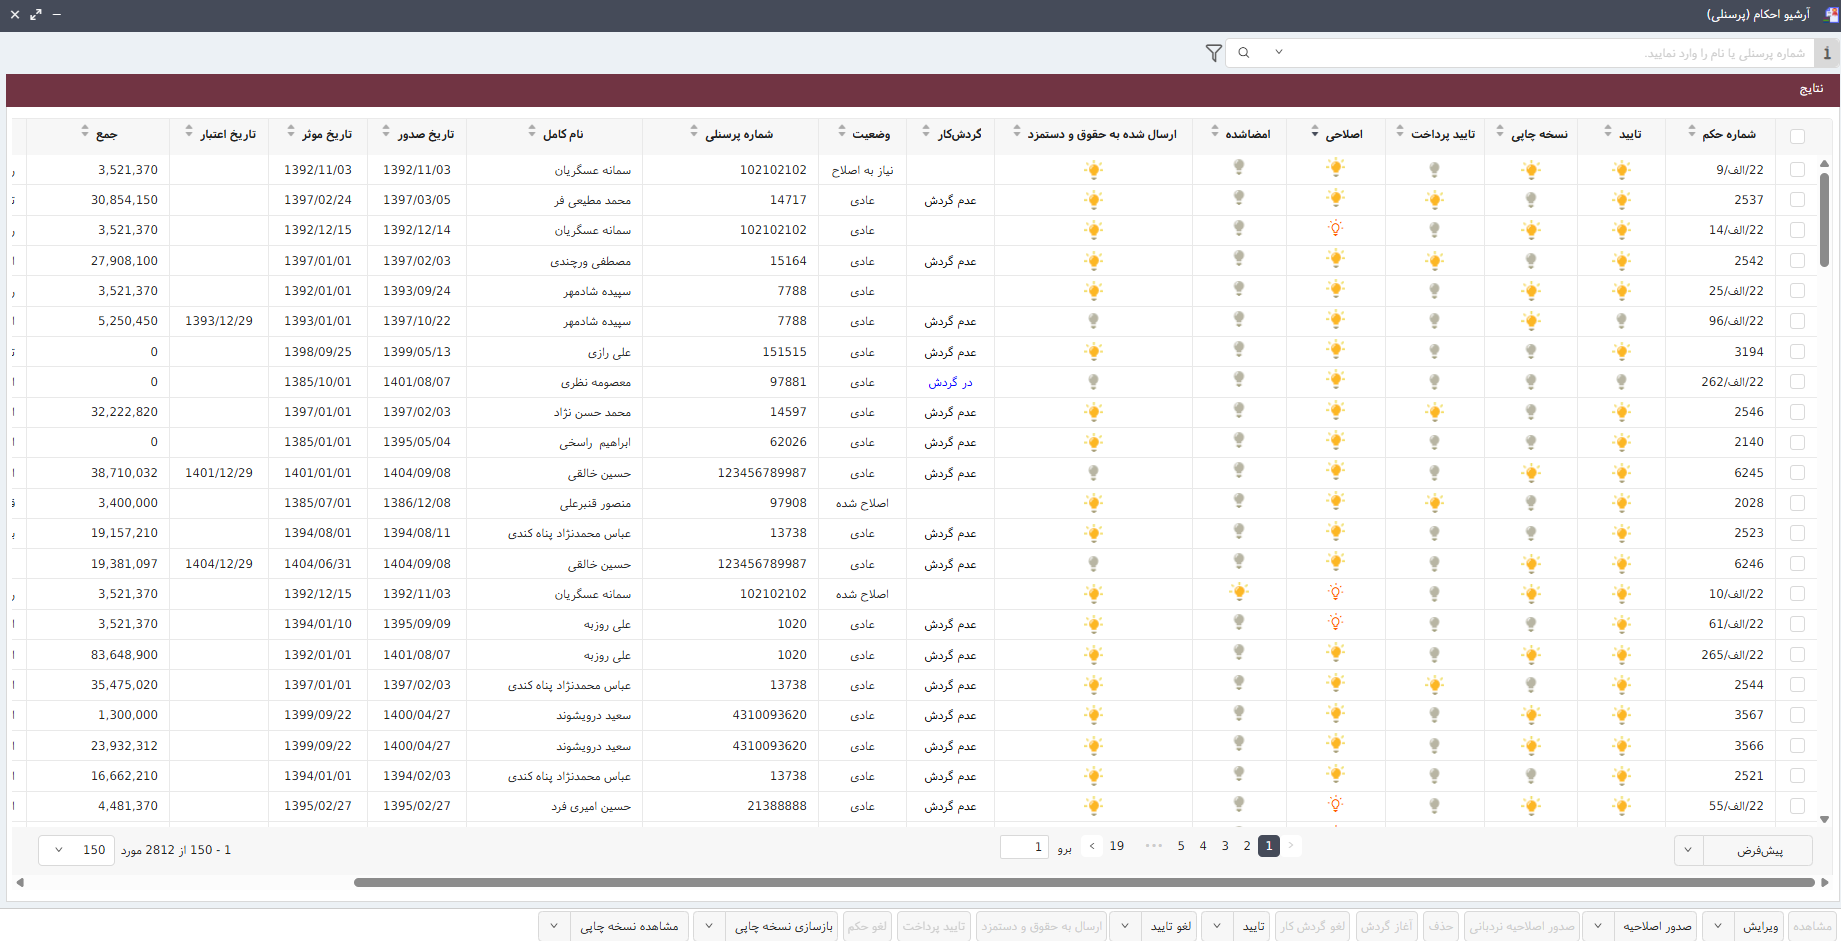Click the اصلاحی outline bulb in row 14/الف/22

tap(1335, 229)
